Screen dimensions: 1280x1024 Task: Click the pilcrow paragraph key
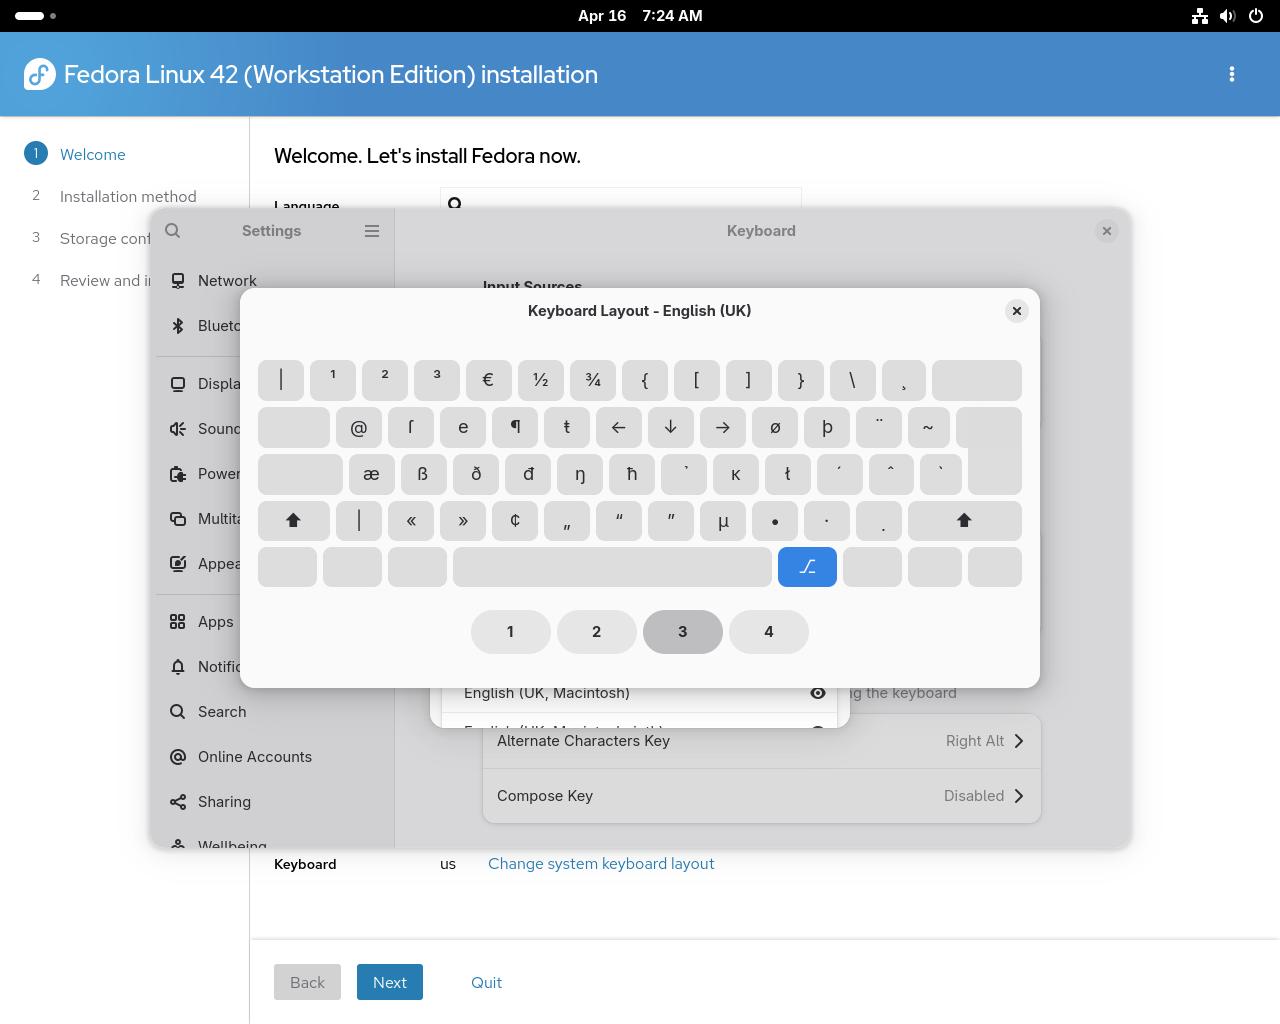[x=515, y=427]
